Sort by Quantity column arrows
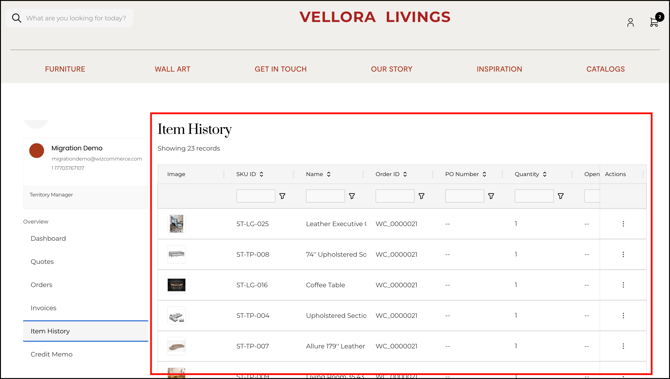 pyautogui.click(x=544, y=174)
